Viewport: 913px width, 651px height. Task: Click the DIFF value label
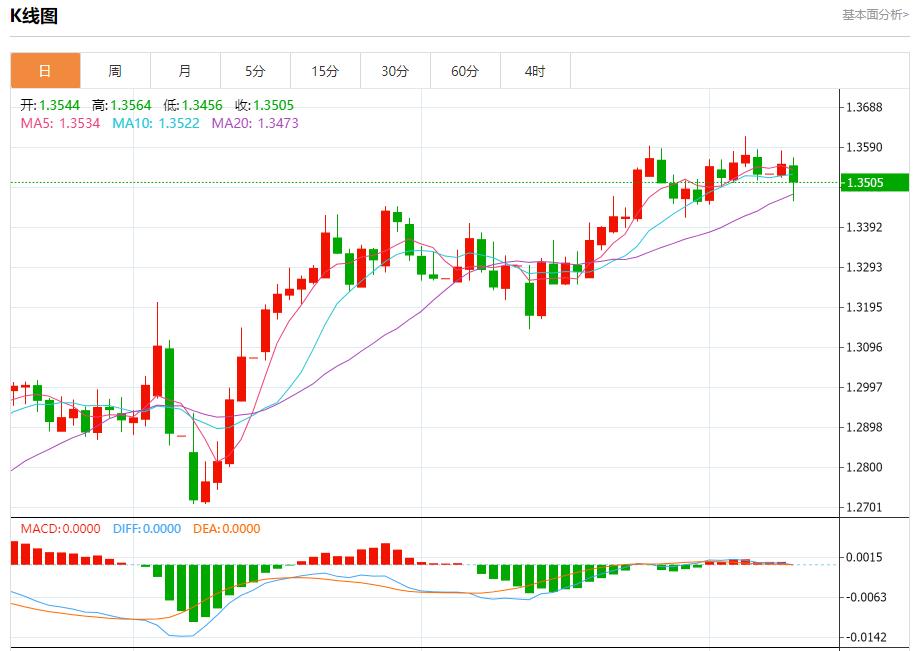pyautogui.click(x=146, y=528)
